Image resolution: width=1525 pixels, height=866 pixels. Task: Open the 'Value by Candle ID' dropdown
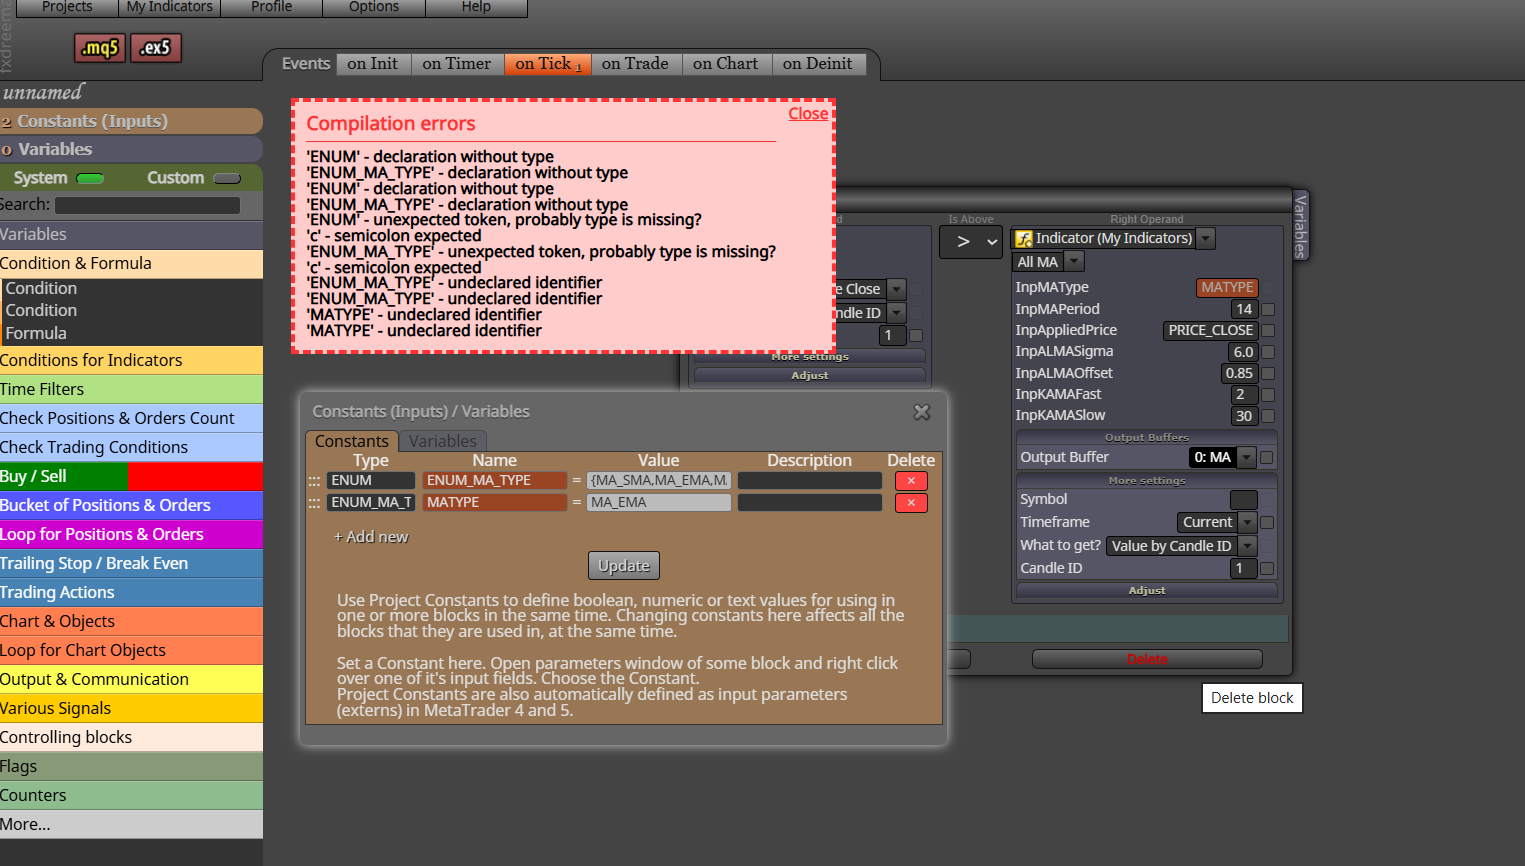[x=1247, y=546]
